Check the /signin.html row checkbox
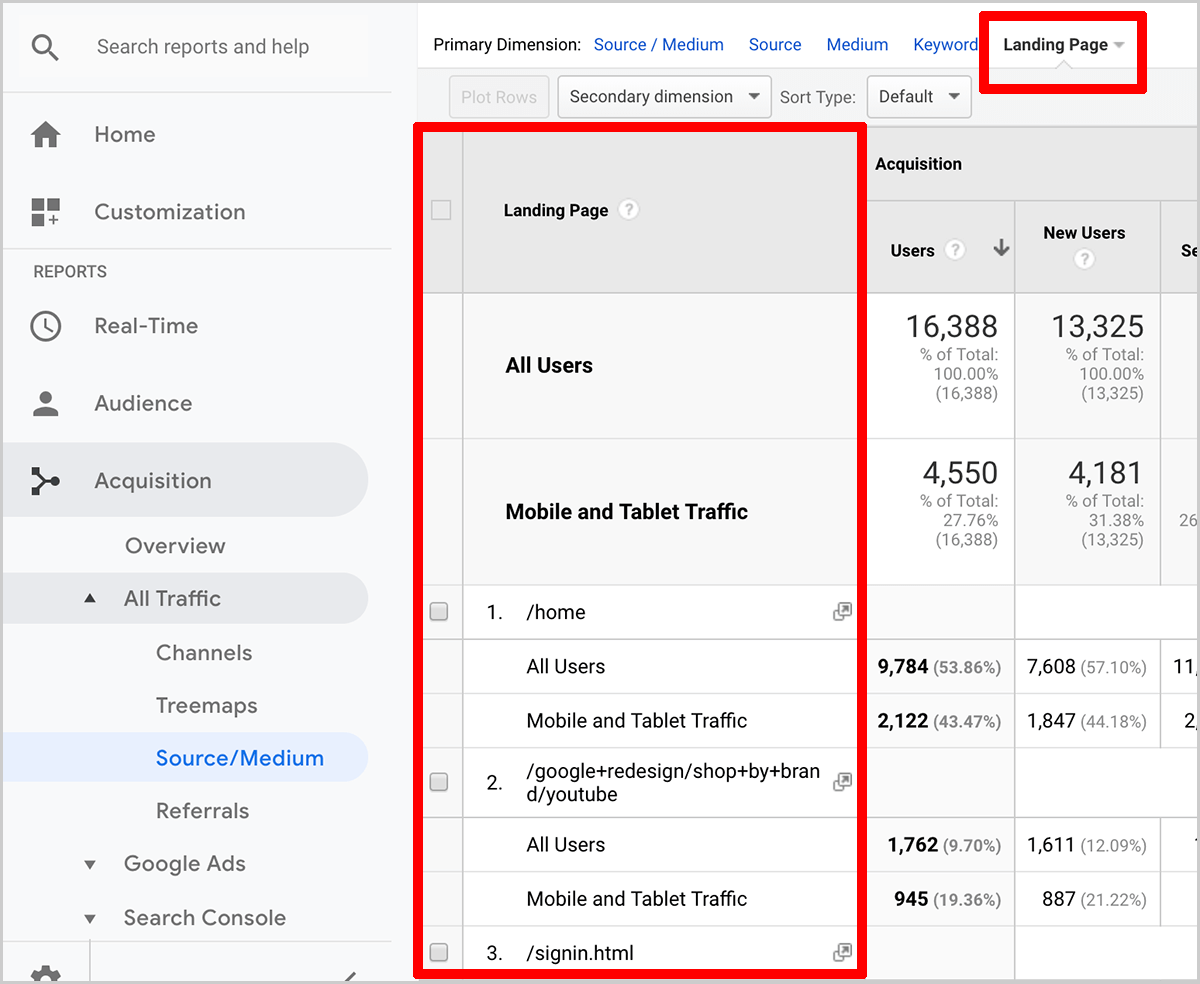 439,952
